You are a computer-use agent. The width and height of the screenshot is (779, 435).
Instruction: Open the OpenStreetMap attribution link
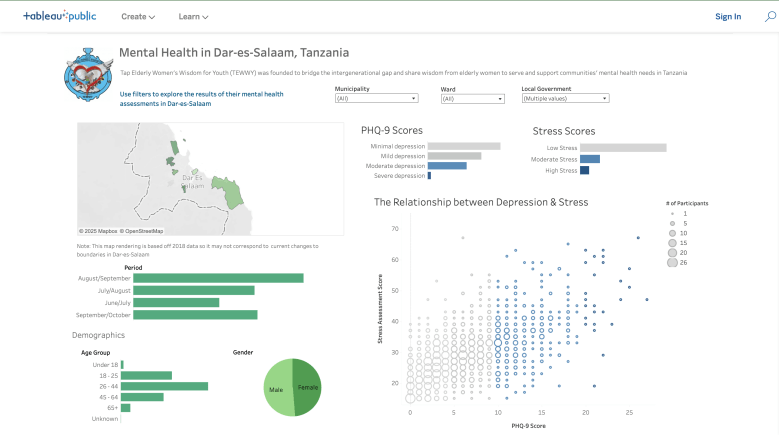click(x=142, y=231)
